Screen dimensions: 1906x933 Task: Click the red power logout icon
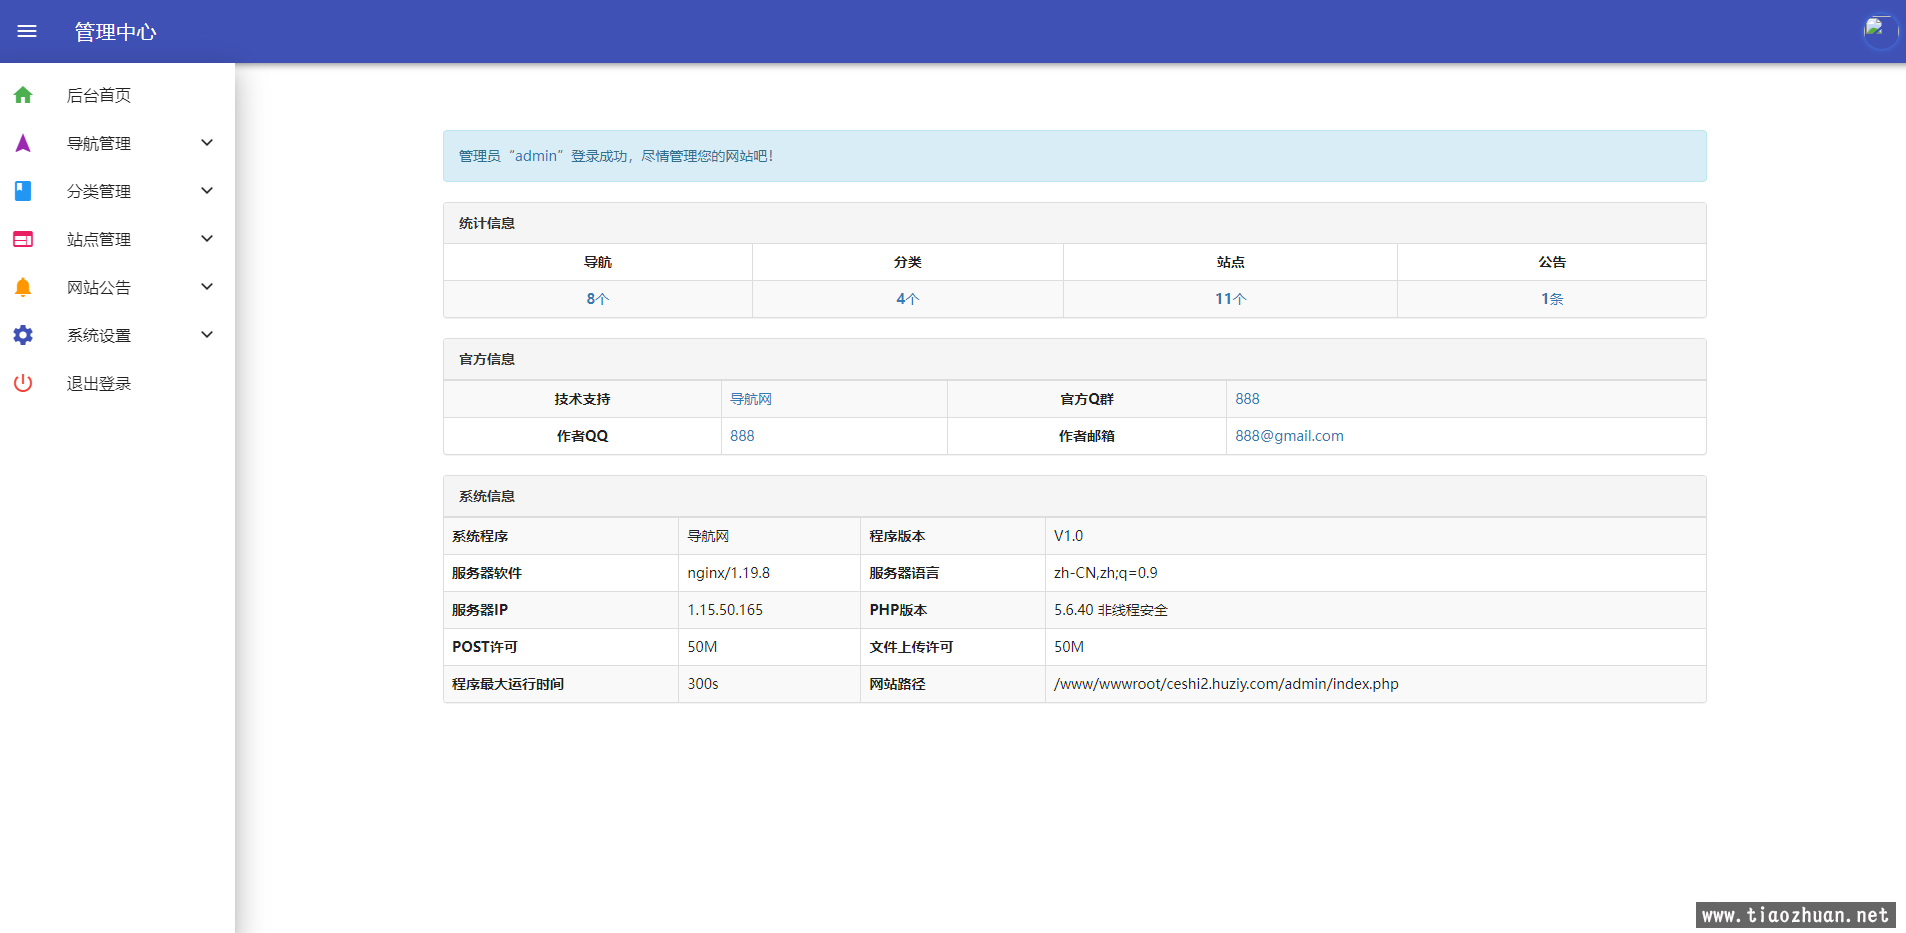pos(23,383)
